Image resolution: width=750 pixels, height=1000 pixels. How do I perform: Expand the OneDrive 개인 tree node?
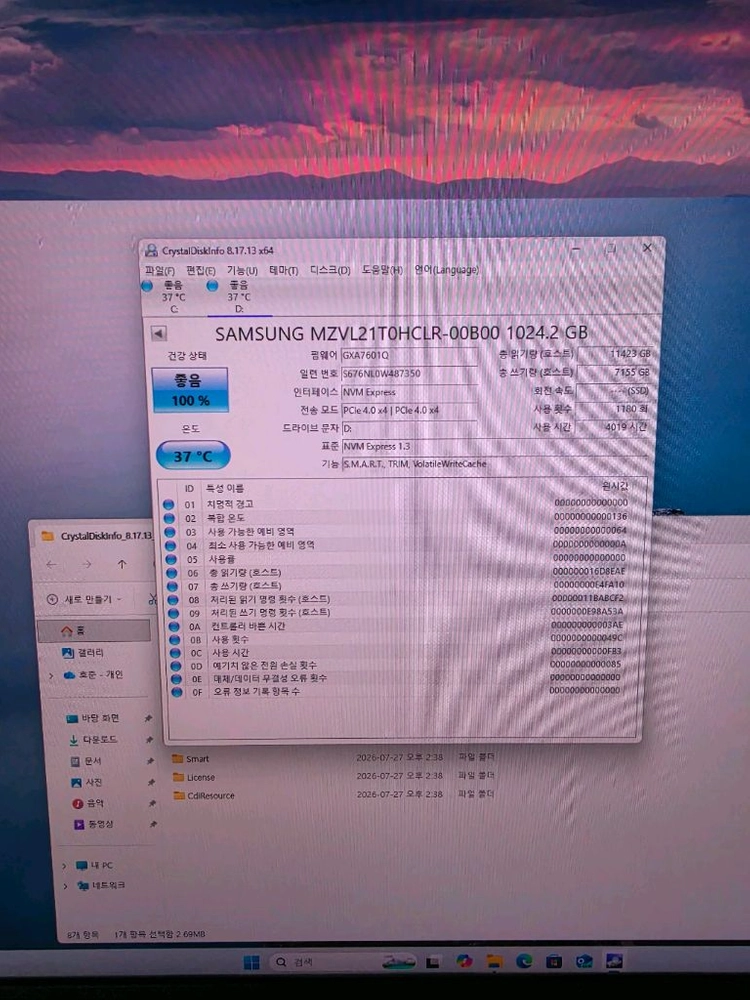[52, 675]
